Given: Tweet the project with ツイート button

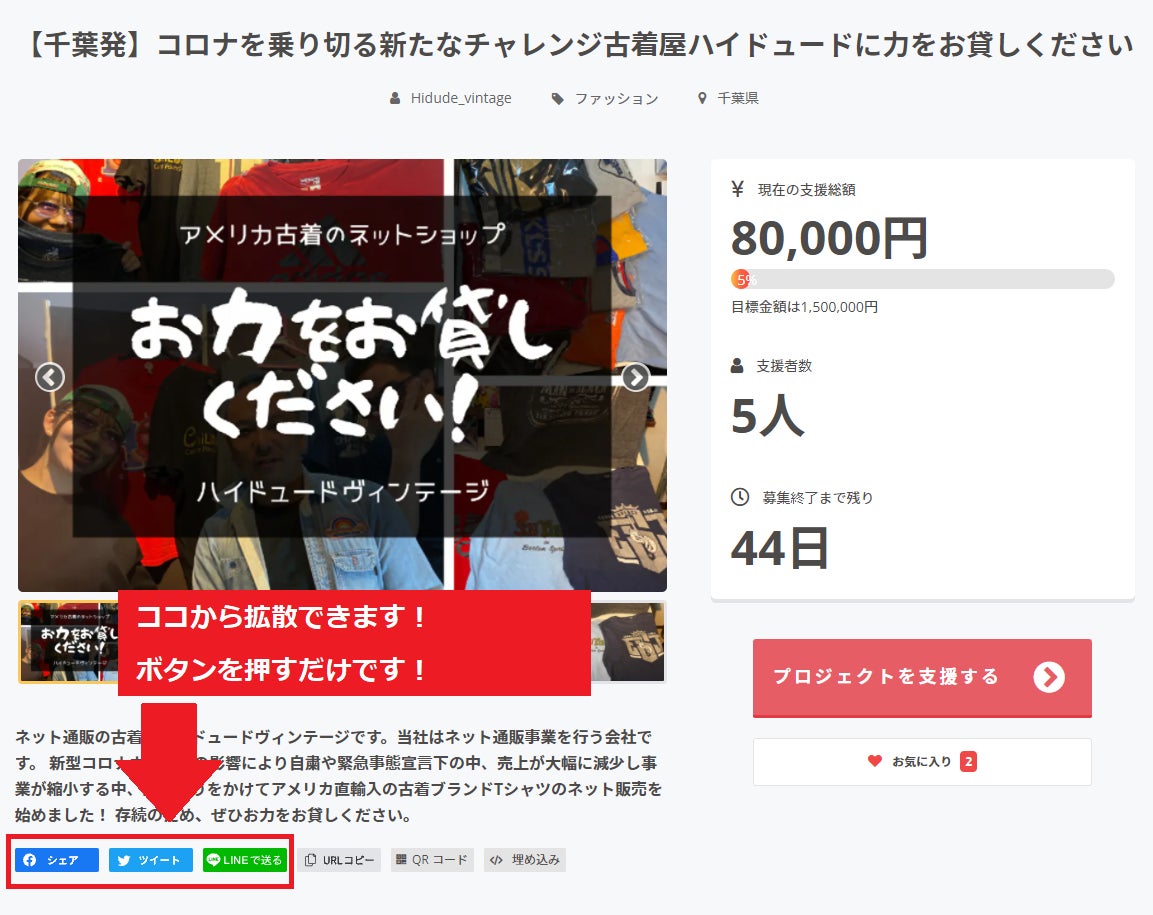Looking at the screenshot, I should (151, 860).
